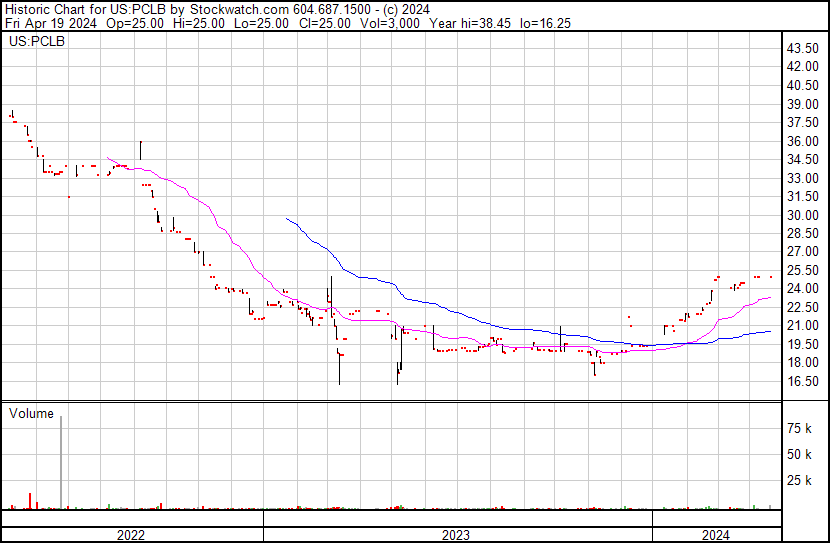This screenshot has width=830, height=543.
Task: Click the 75 k volume axis label
Action: point(800,428)
